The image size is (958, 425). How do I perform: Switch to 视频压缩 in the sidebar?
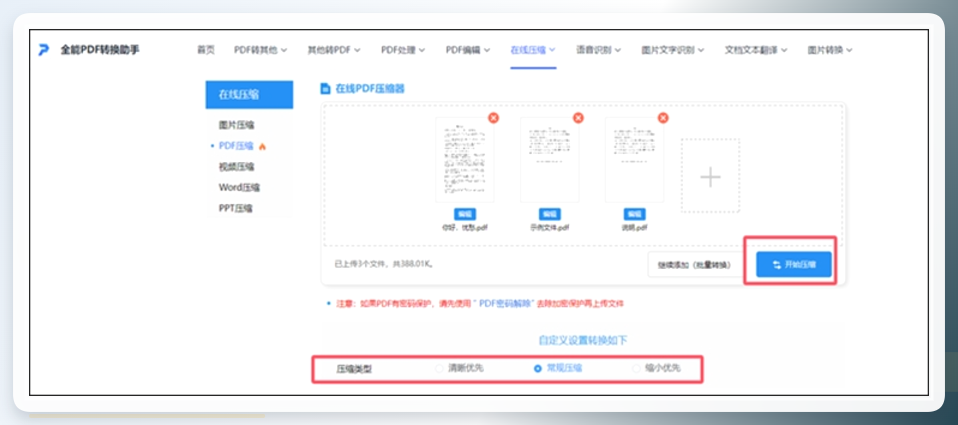(236, 167)
